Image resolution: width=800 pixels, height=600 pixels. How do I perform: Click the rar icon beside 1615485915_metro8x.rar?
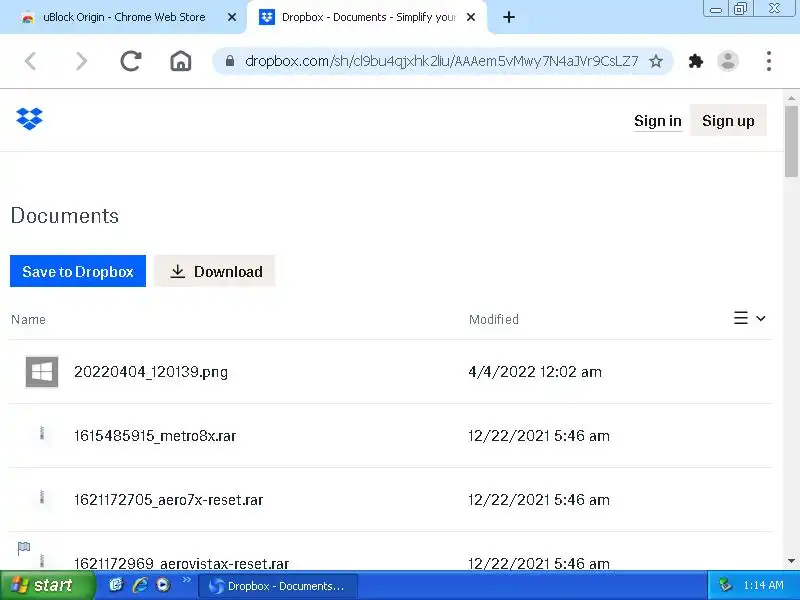tap(42, 434)
